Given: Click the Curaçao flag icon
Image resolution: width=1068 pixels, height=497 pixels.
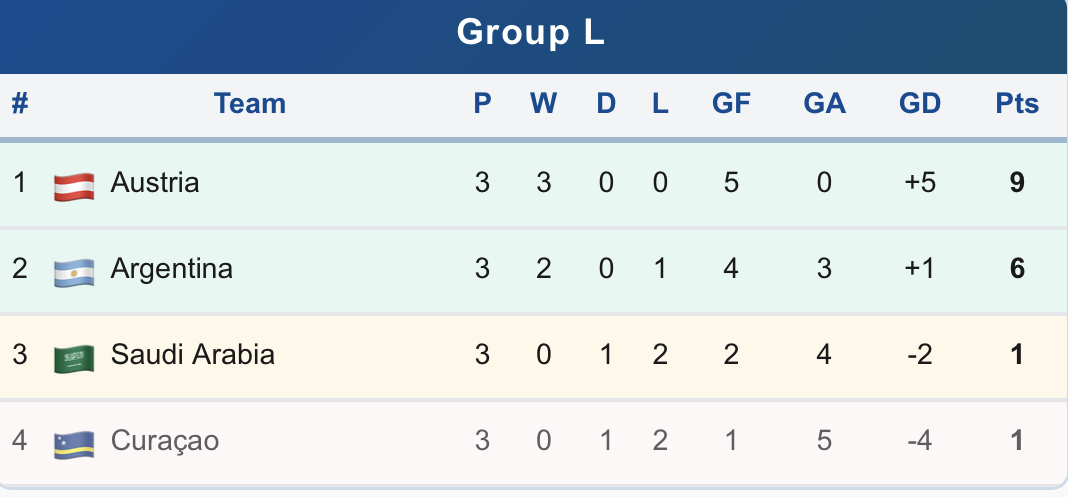Looking at the screenshot, I should click(x=74, y=443).
